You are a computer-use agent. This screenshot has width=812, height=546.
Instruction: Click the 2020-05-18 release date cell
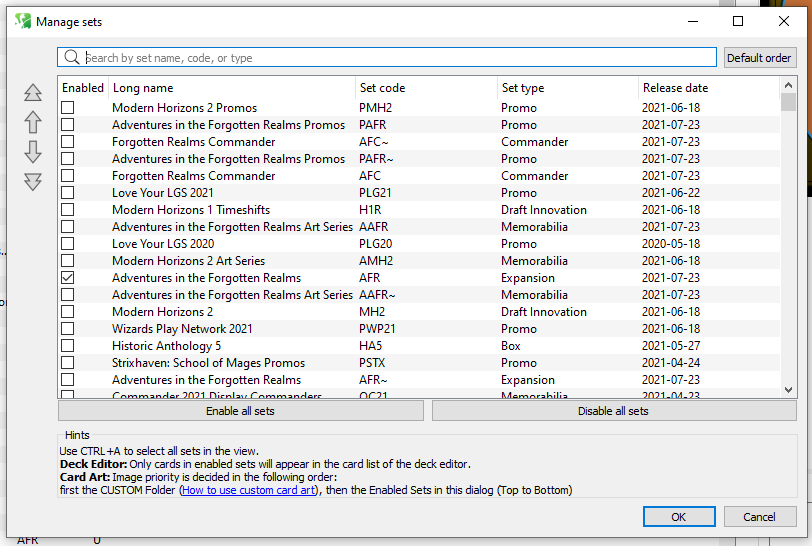click(671, 243)
